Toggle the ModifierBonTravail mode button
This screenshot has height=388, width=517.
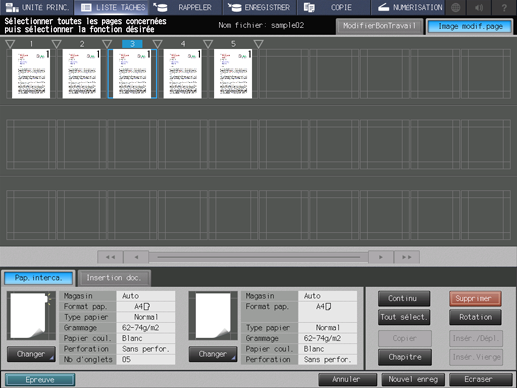coord(379,26)
